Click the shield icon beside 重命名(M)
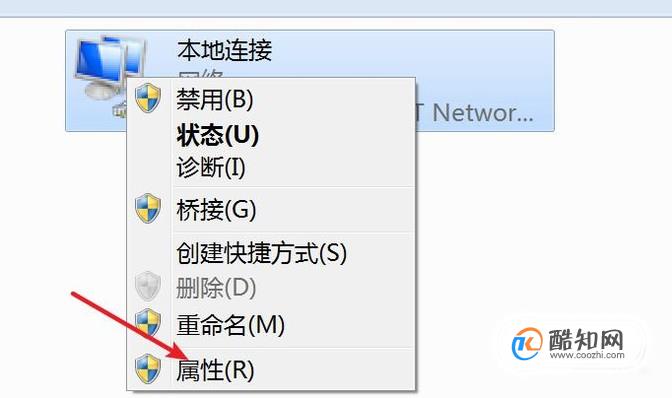Viewport: 672px width, 398px height. 148,323
